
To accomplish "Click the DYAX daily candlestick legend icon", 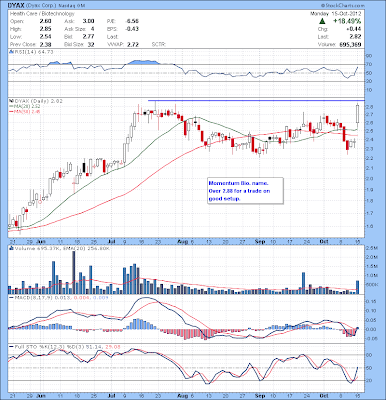I will [11, 100].
